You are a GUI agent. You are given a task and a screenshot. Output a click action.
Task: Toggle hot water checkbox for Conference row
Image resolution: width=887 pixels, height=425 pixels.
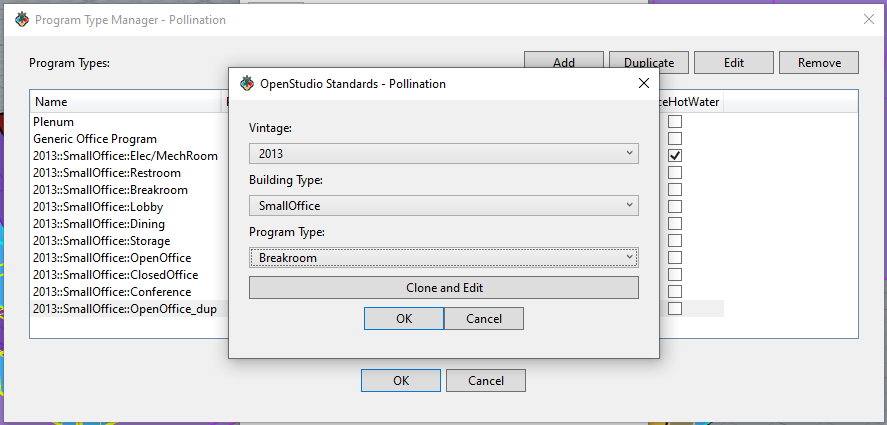[x=675, y=291]
